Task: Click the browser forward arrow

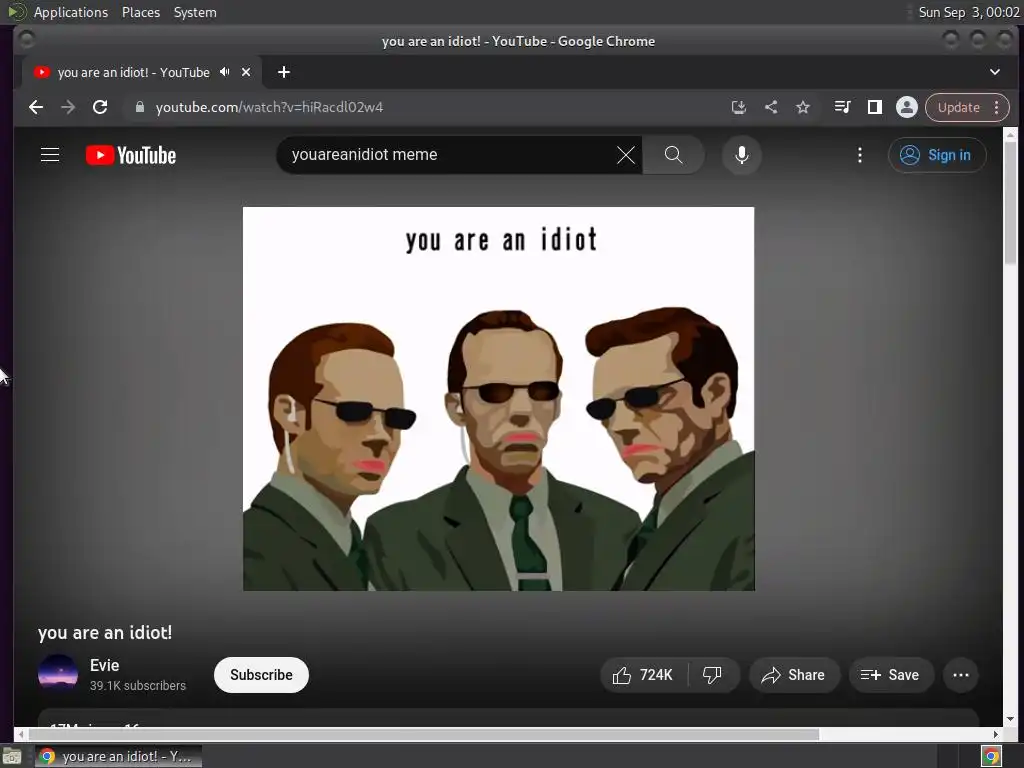Action: point(68,107)
